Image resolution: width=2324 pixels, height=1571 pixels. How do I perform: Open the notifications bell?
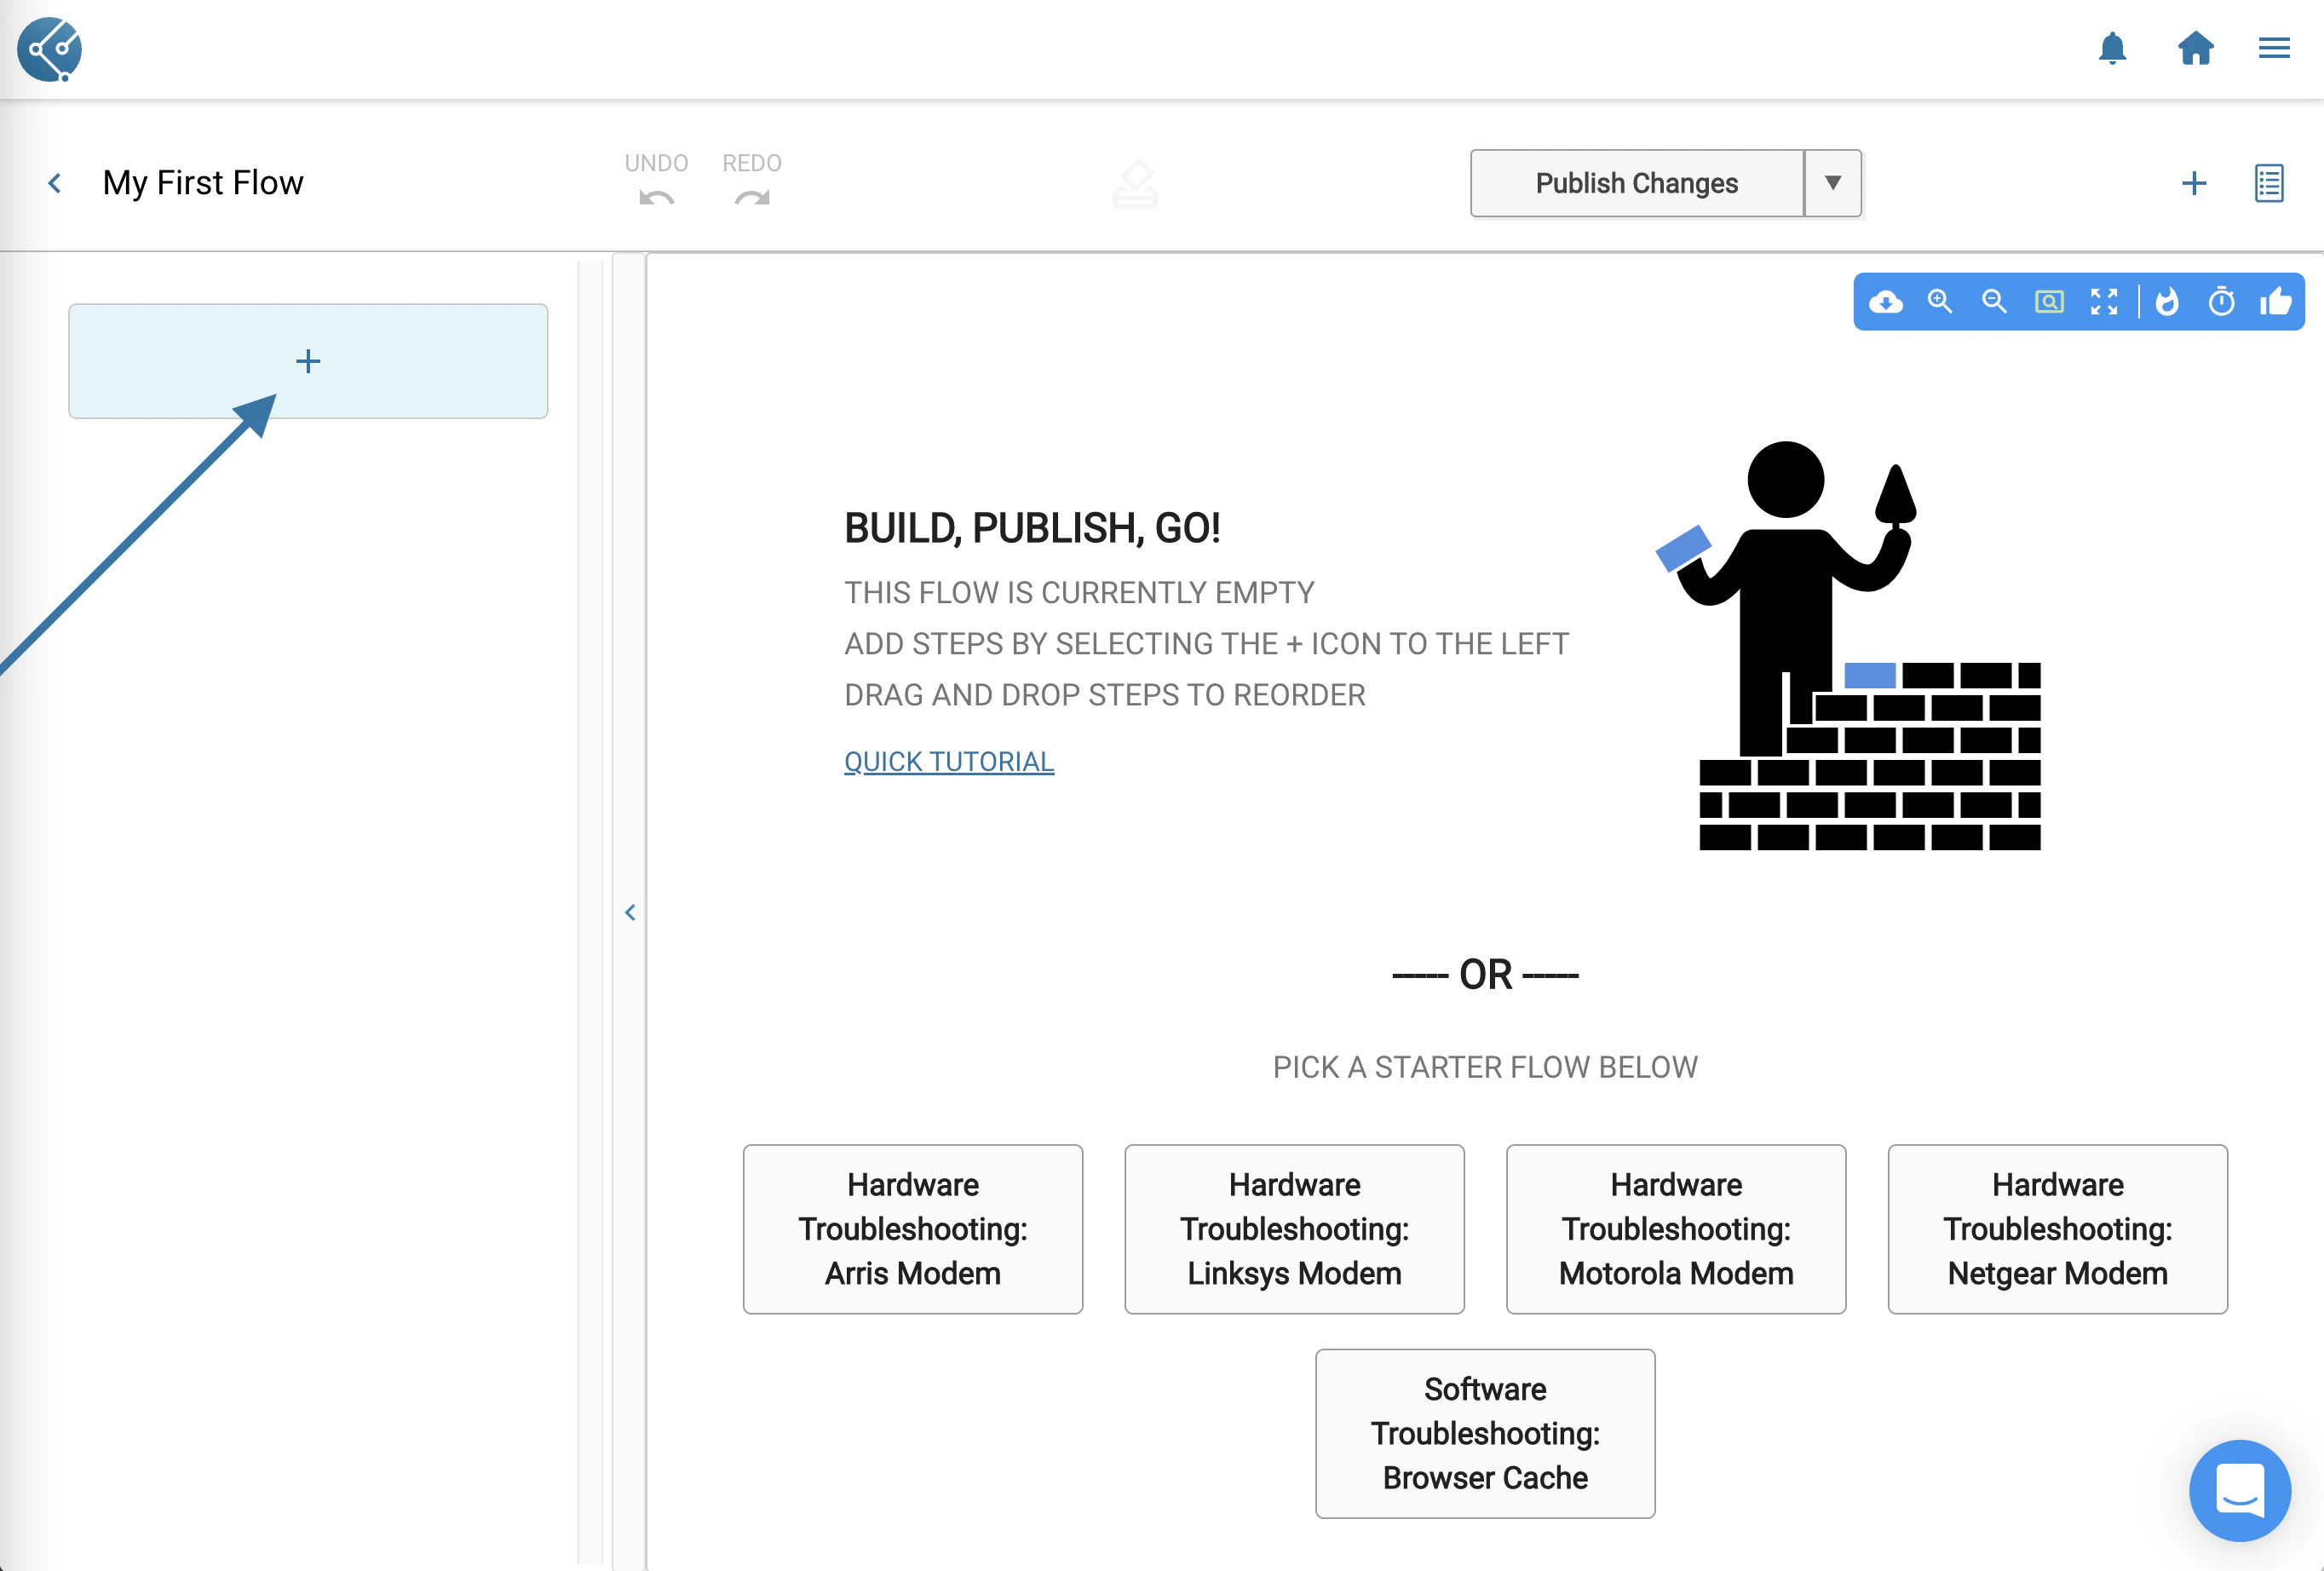tap(2112, 48)
